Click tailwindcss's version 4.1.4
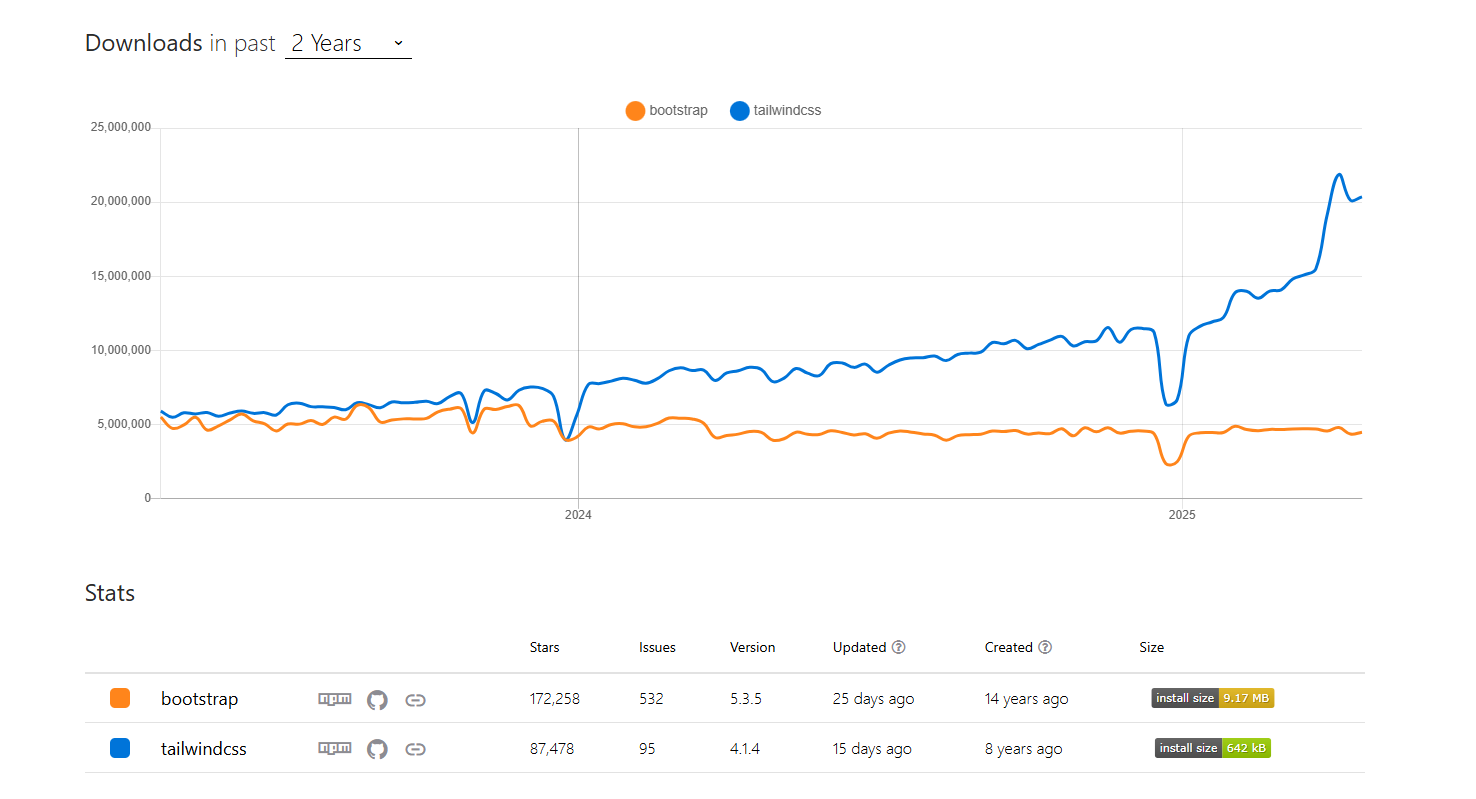The height and width of the screenshot is (799, 1476). coord(746,748)
